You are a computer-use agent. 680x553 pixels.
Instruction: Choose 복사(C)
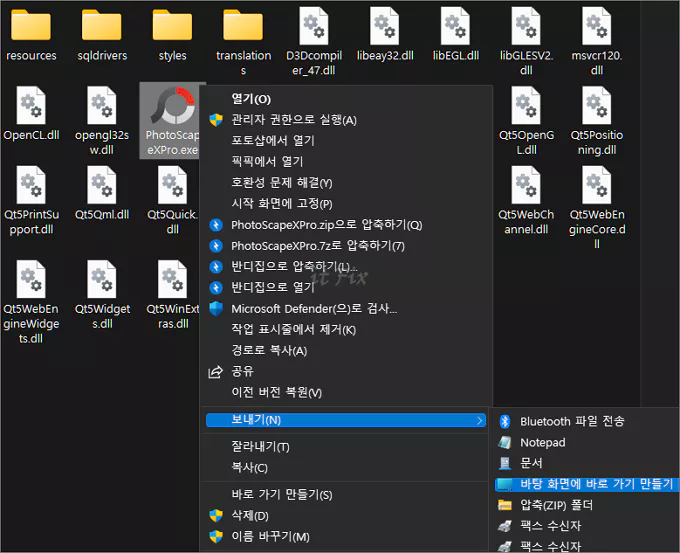[346, 468]
